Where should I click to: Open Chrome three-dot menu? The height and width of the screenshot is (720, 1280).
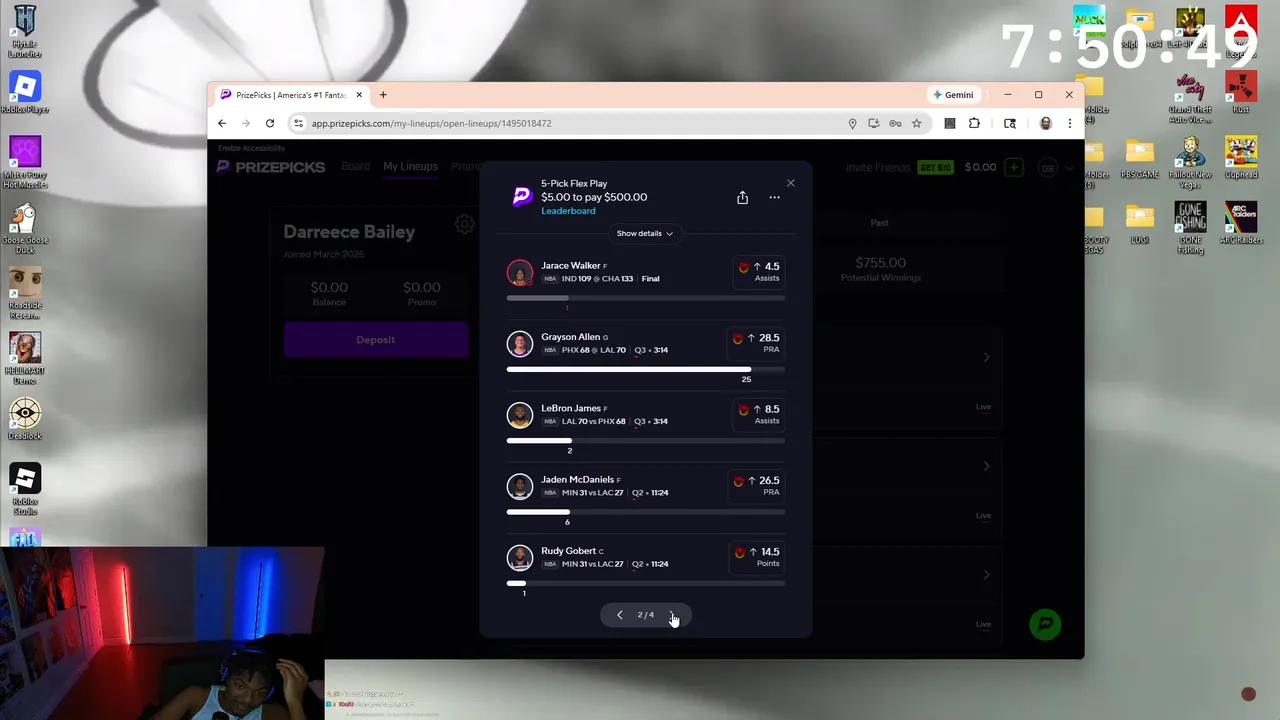1069,123
